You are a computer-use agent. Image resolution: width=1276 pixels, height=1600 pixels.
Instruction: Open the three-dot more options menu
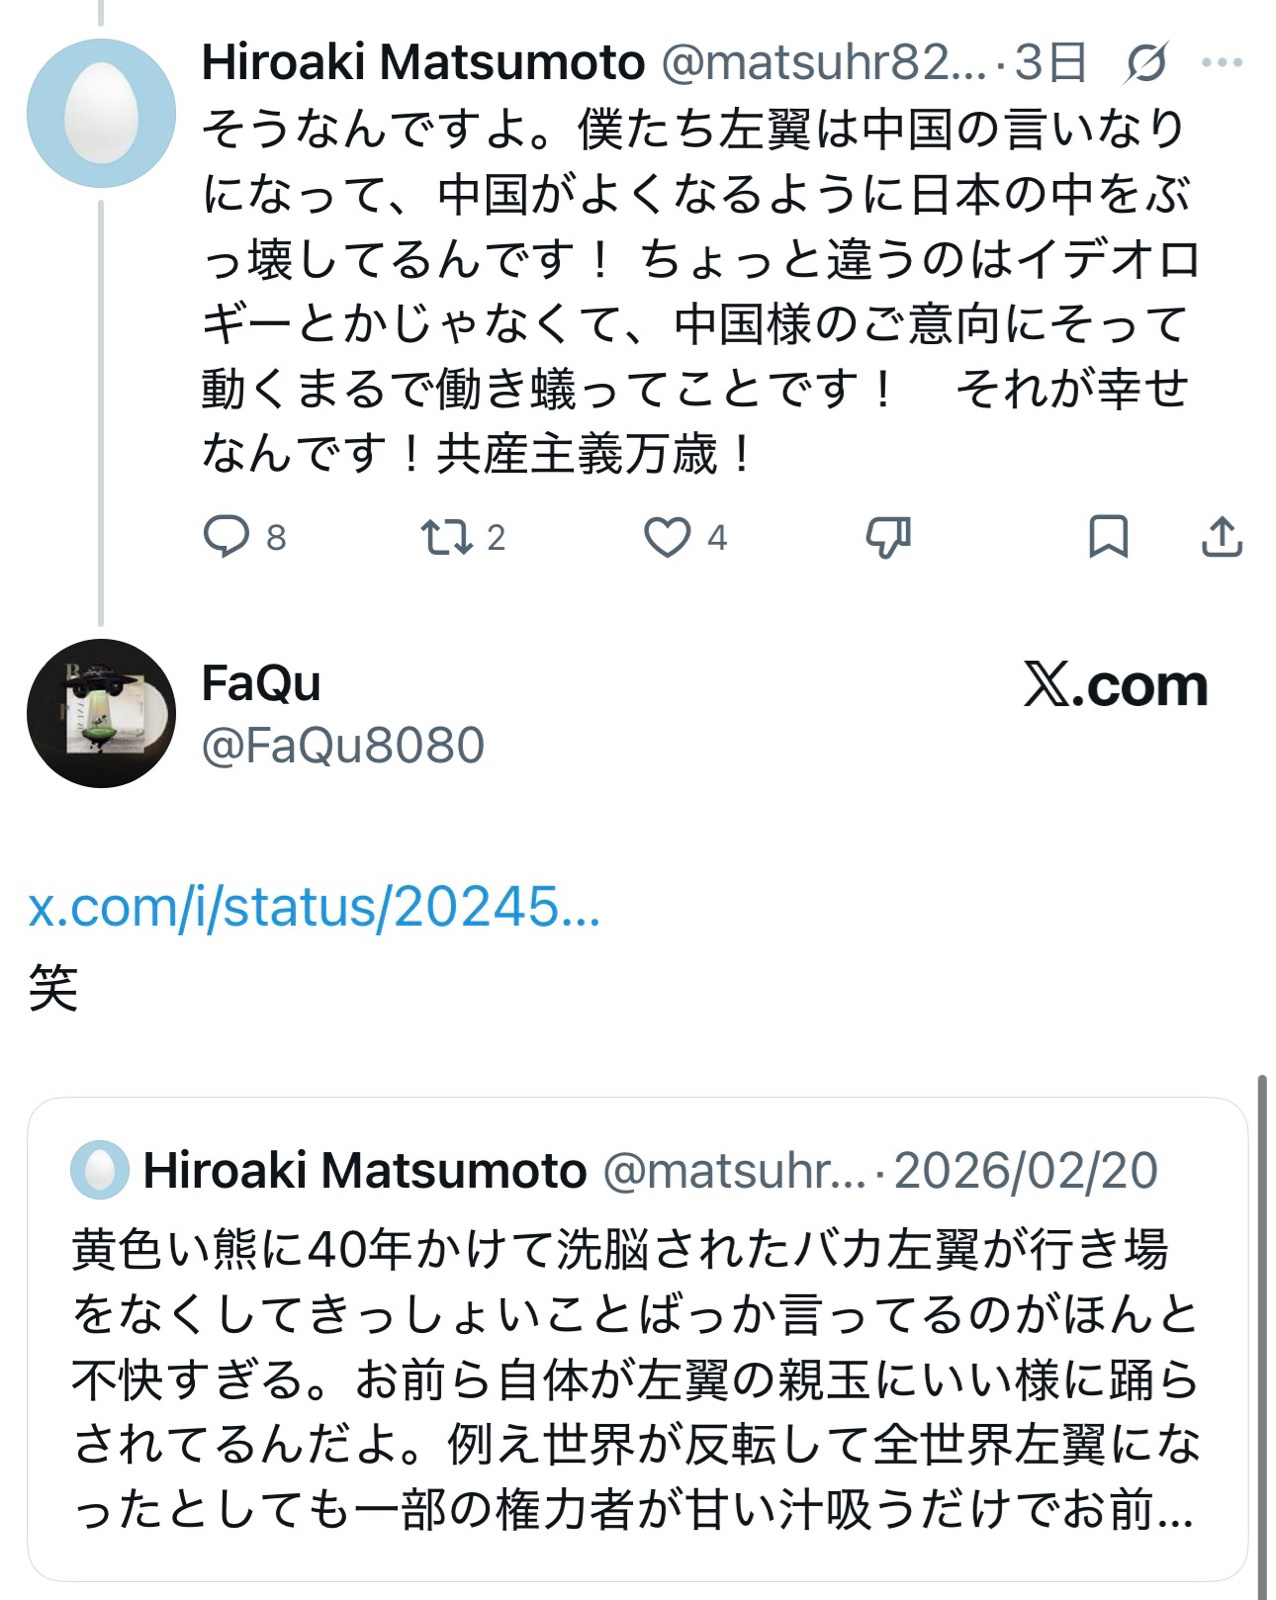pos(1221,62)
